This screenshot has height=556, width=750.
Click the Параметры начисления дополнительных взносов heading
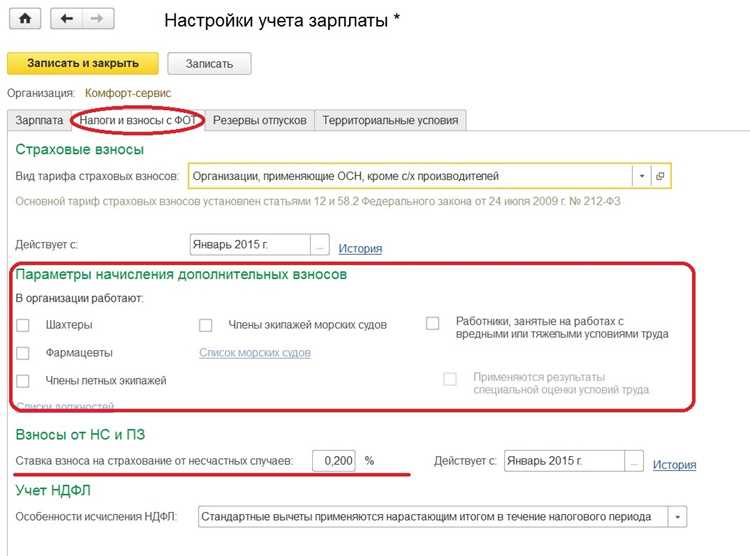pyautogui.click(x=181, y=275)
